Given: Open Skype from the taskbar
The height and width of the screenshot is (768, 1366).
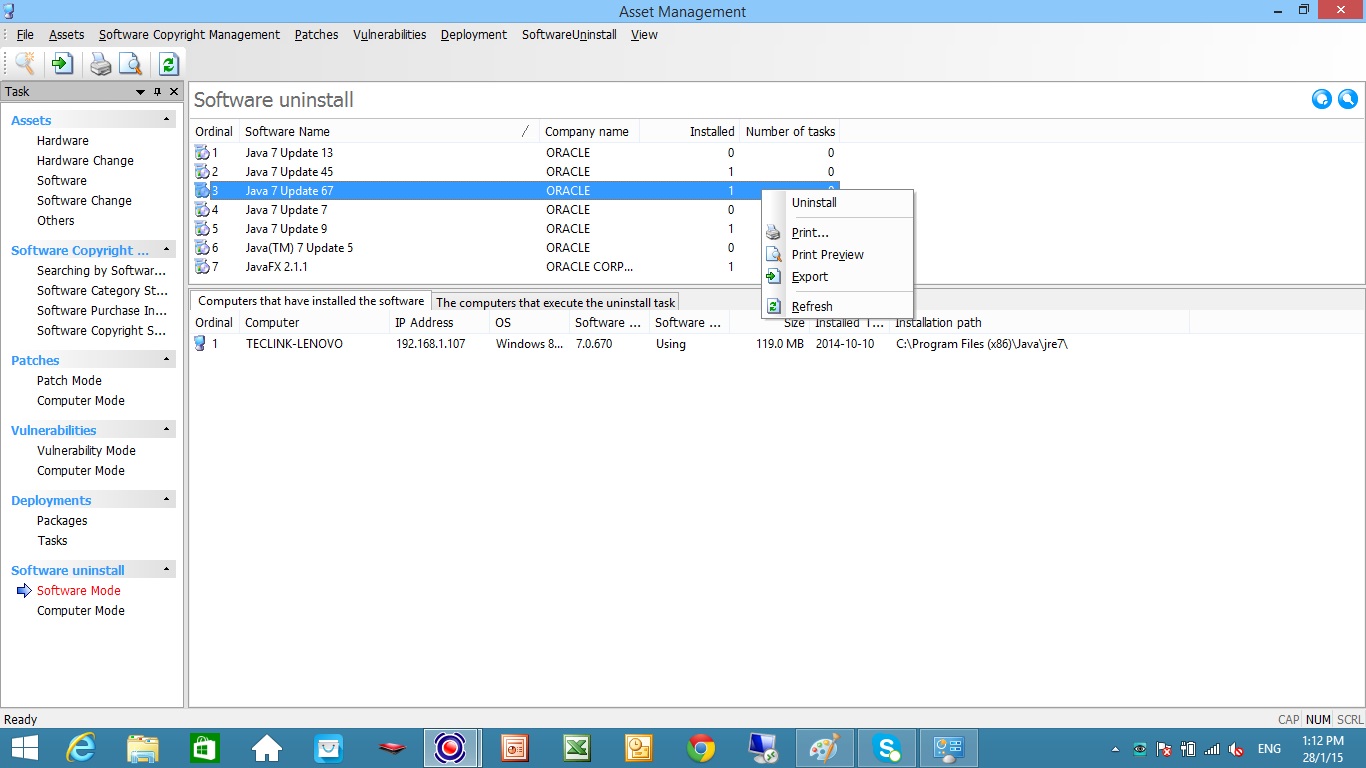Looking at the screenshot, I should coord(887,748).
